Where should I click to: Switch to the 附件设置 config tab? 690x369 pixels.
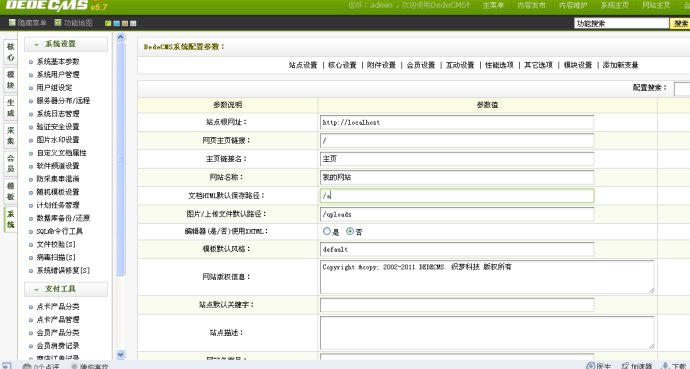[382, 65]
